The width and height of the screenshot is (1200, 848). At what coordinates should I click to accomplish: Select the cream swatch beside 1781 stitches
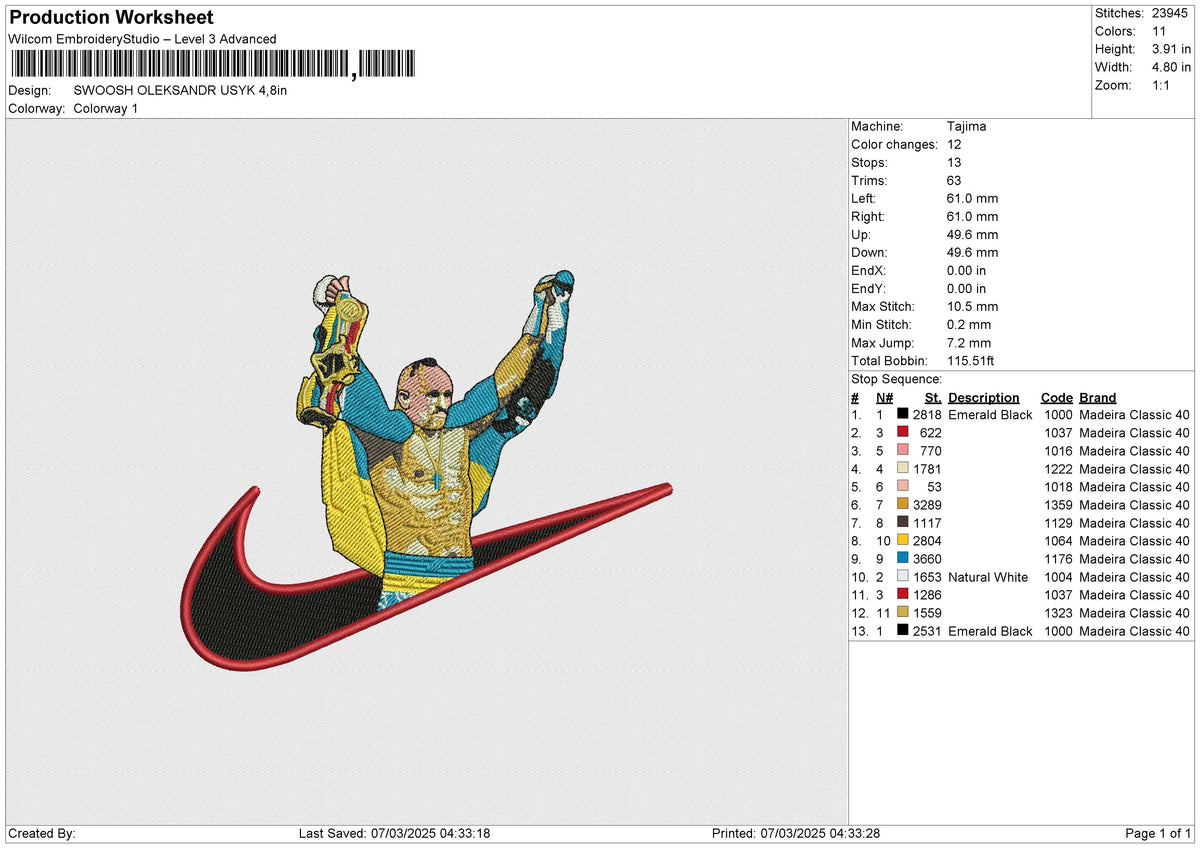(x=902, y=468)
